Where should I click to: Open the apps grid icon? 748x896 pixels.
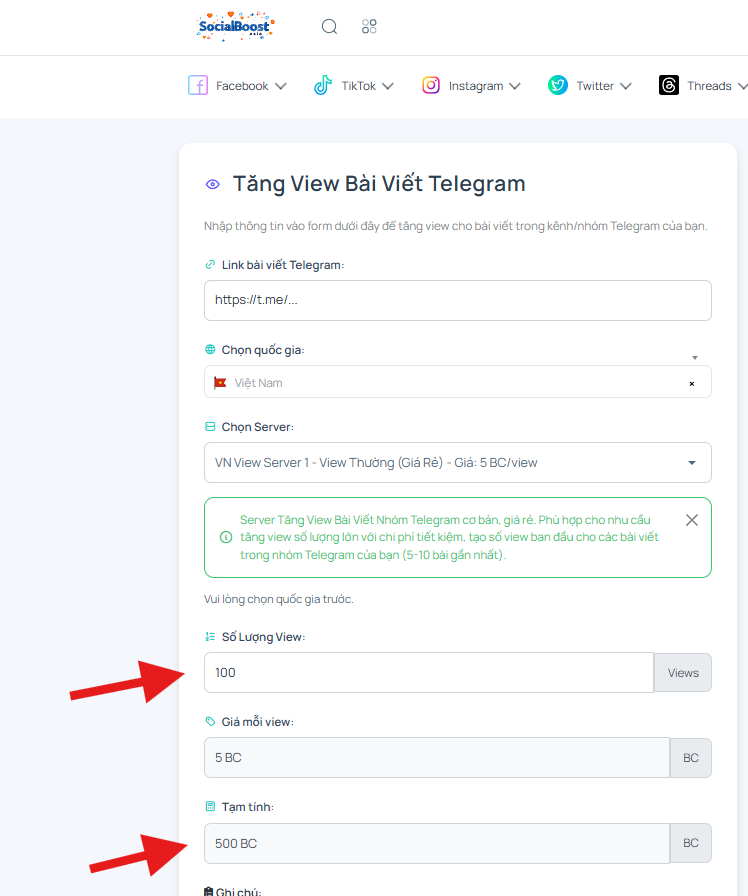click(369, 26)
